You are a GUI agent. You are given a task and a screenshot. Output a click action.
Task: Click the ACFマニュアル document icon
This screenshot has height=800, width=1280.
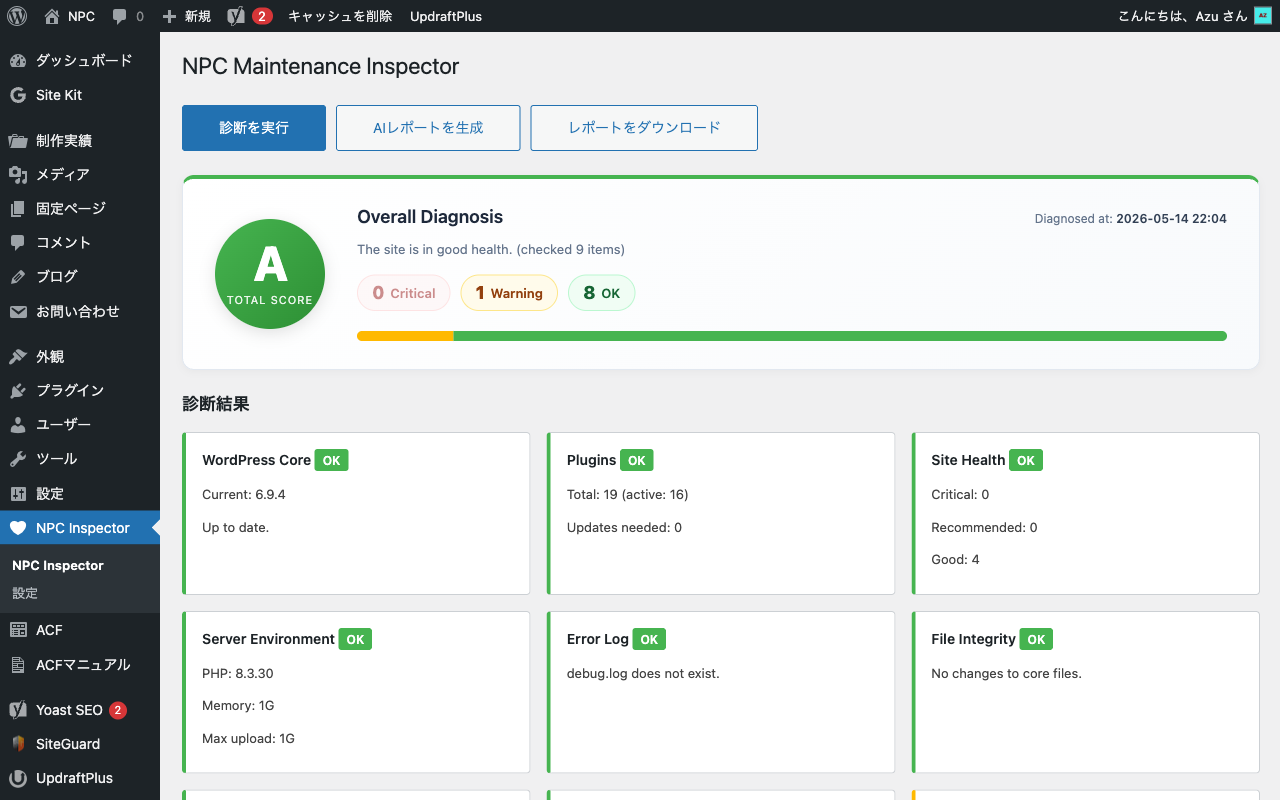point(18,665)
